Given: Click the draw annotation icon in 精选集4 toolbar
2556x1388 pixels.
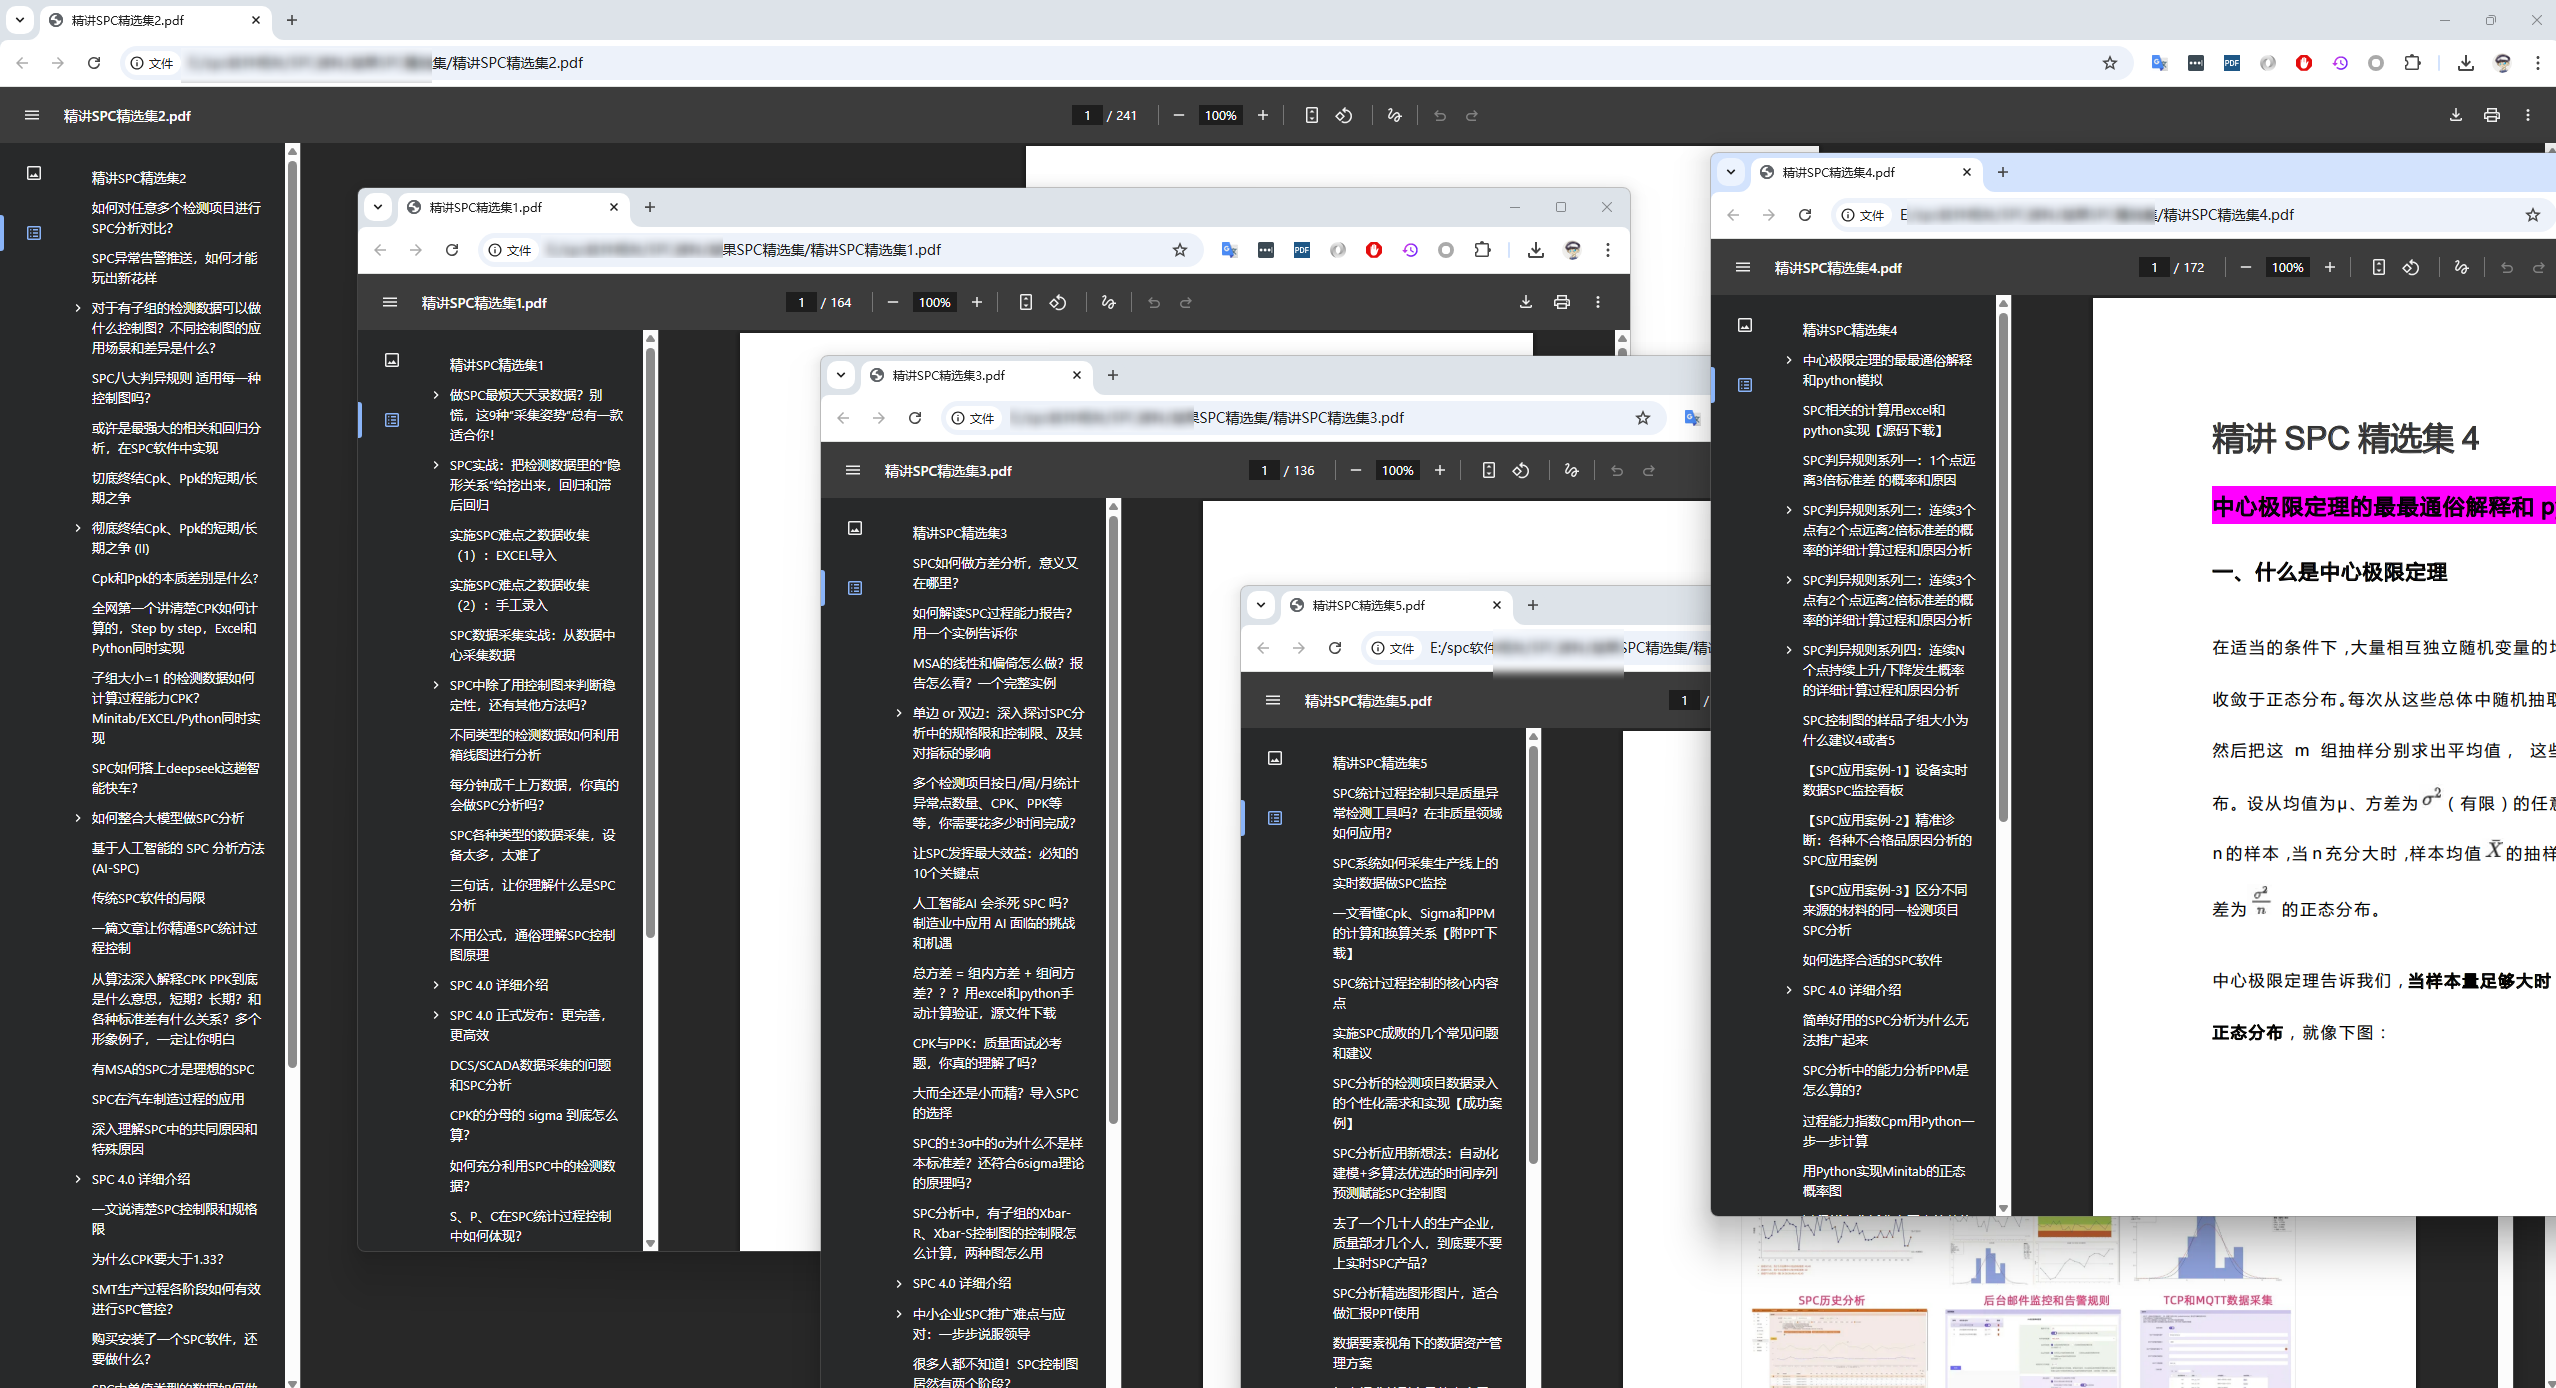Looking at the screenshot, I should pos(2461,267).
